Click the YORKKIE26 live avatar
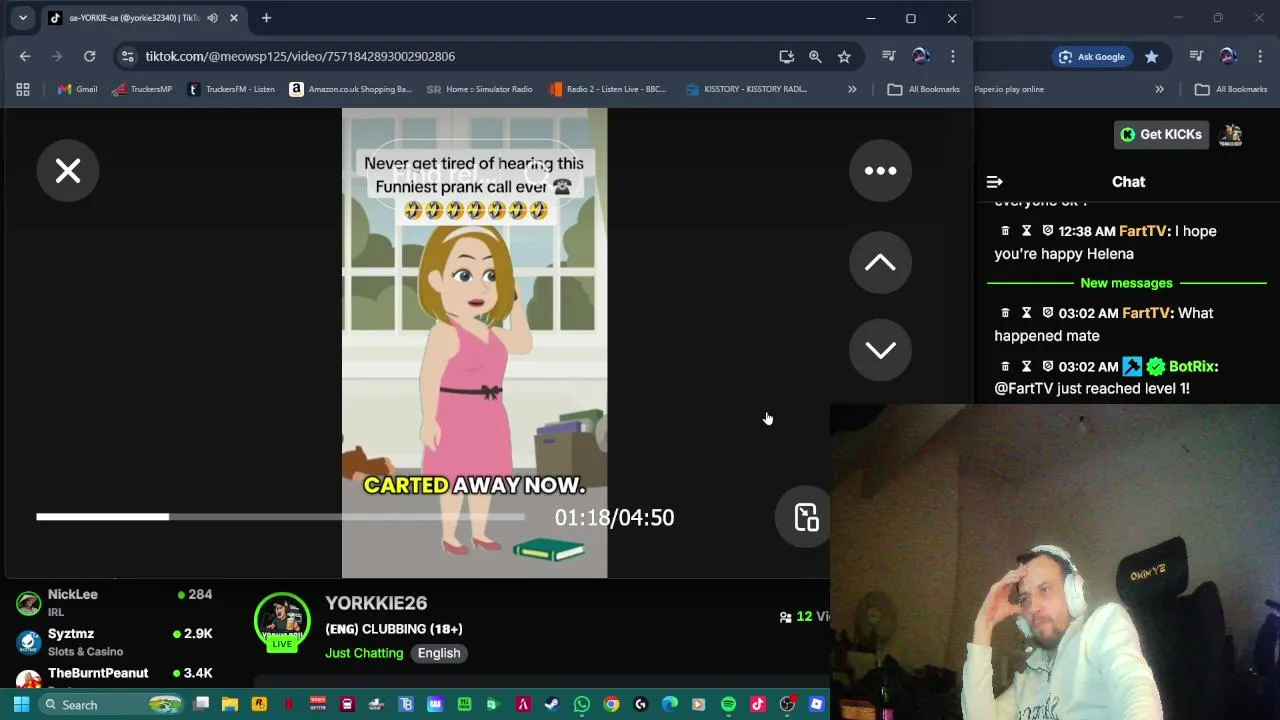Screen dimensions: 1280x720 pos(282,622)
